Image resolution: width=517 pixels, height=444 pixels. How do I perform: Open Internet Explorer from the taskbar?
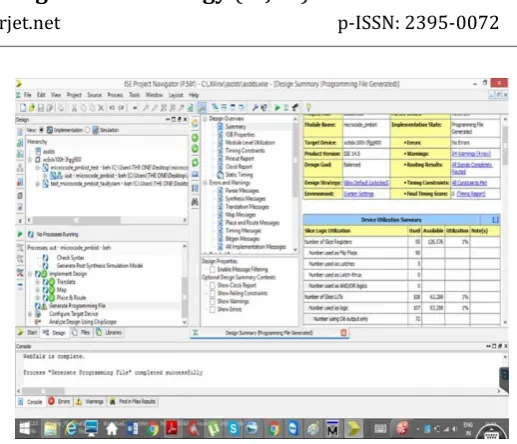(71, 428)
